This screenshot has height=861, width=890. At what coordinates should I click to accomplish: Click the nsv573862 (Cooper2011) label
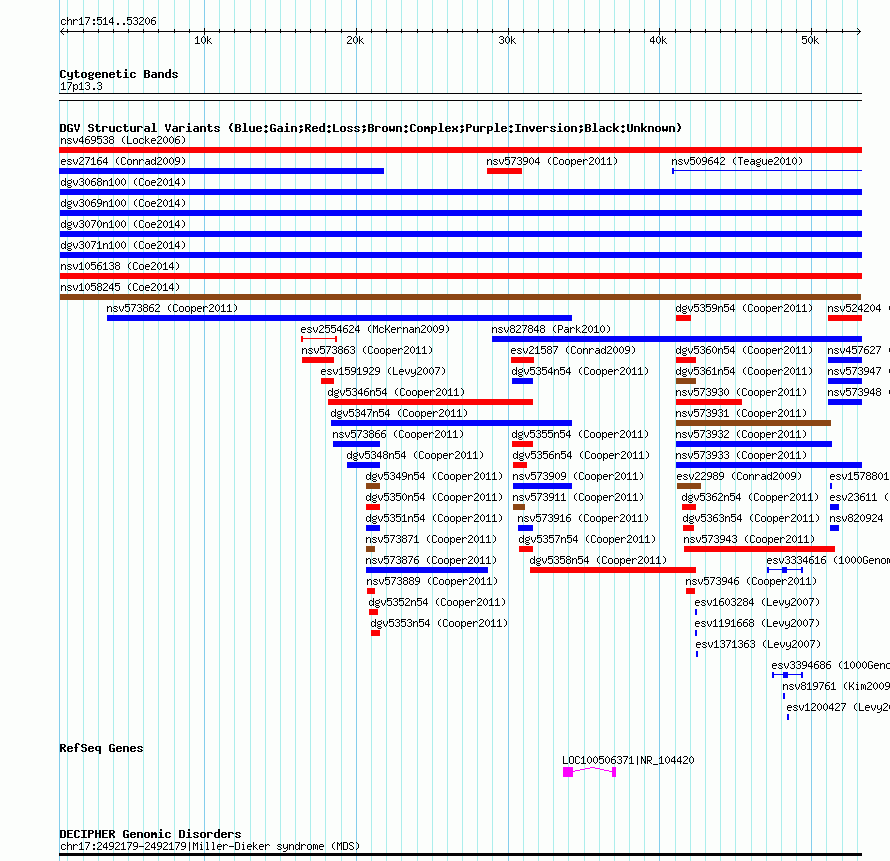[172, 308]
